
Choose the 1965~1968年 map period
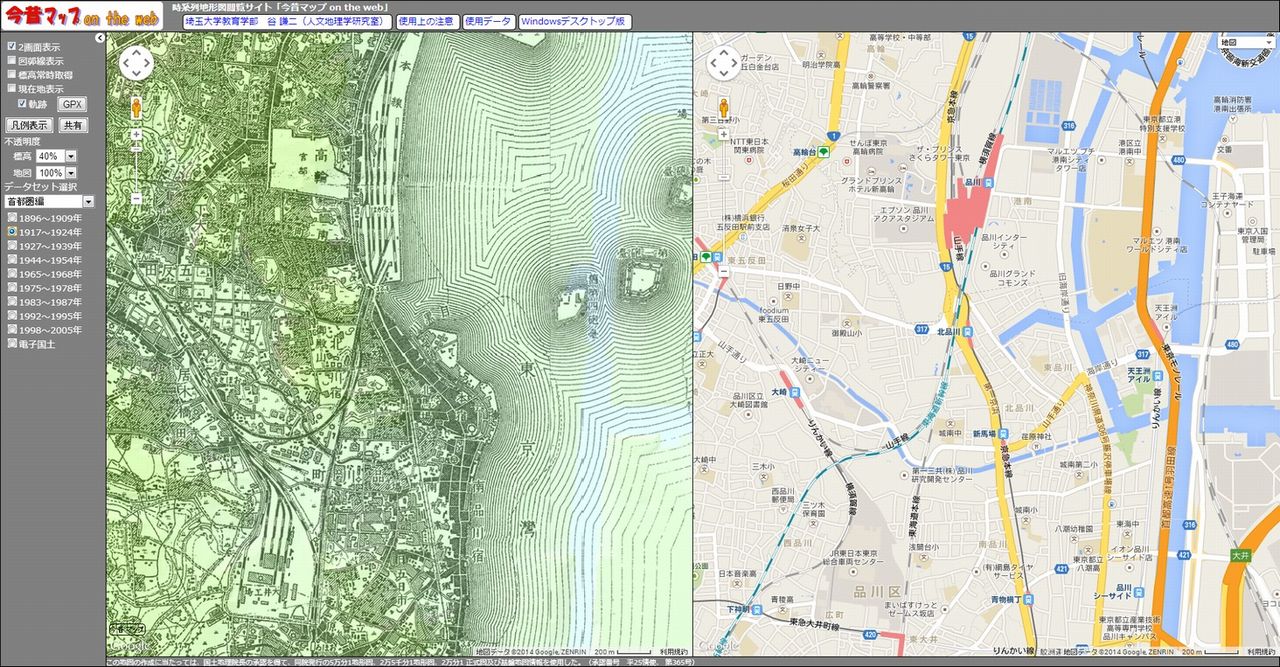[11, 274]
